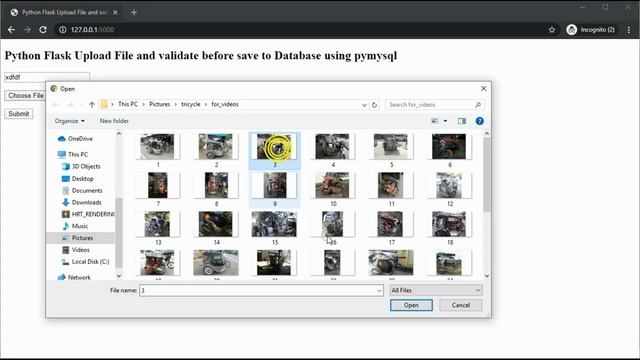Close the Python Flask Upload File tab

point(115,12)
